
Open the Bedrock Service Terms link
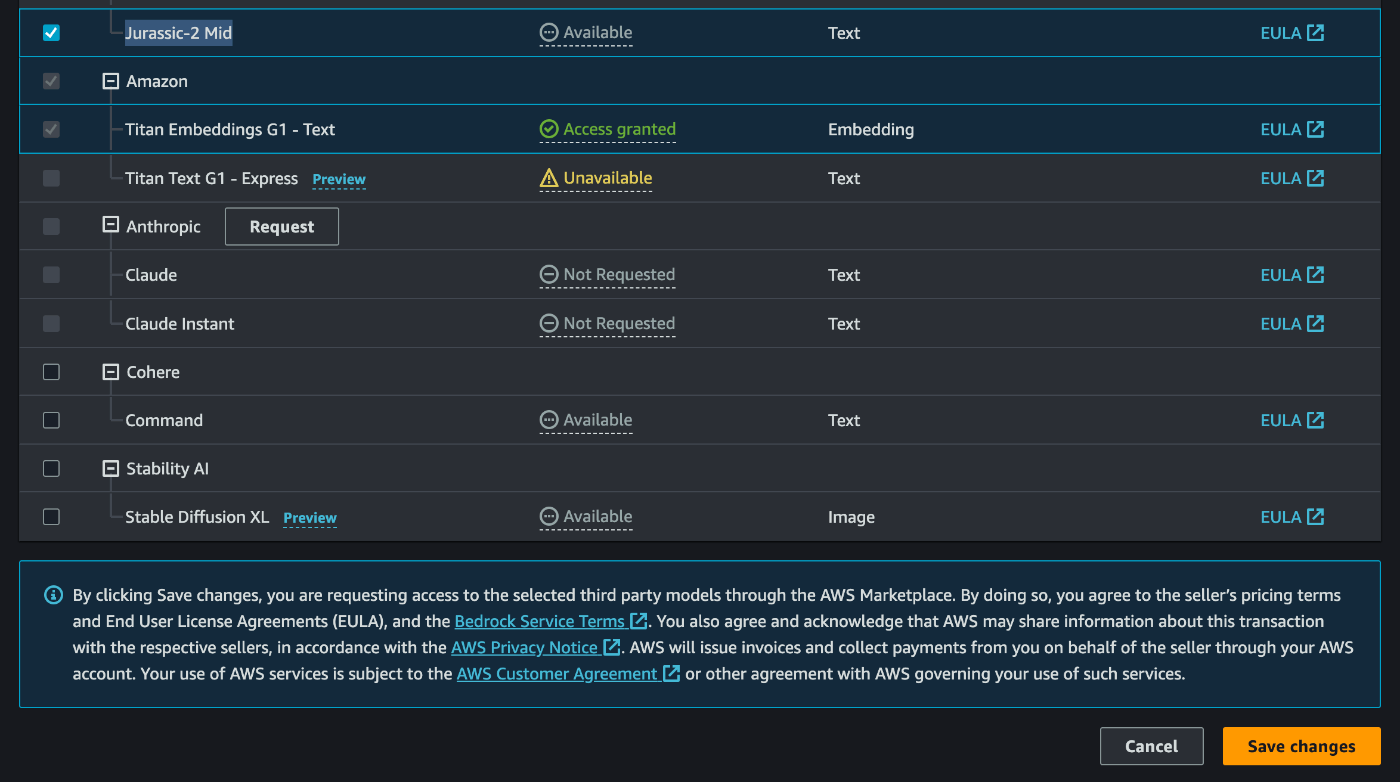[x=550, y=621]
